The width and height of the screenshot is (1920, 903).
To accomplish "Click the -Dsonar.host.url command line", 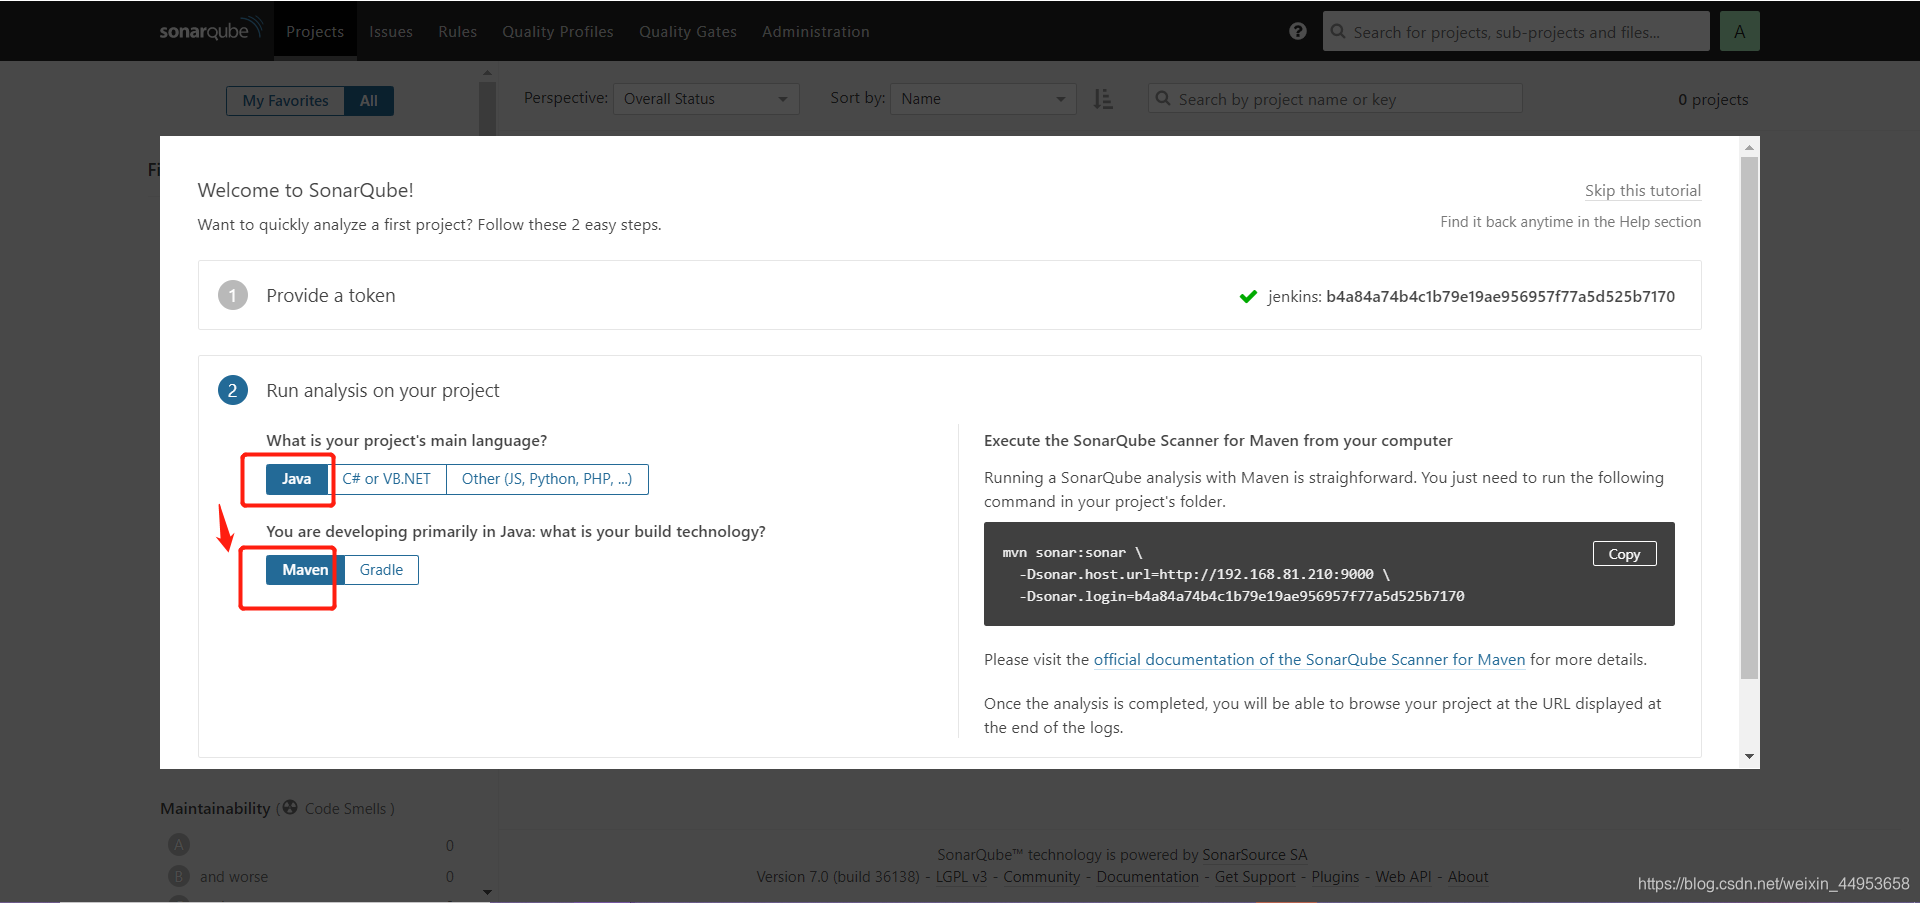I will click(x=1204, y=574).
